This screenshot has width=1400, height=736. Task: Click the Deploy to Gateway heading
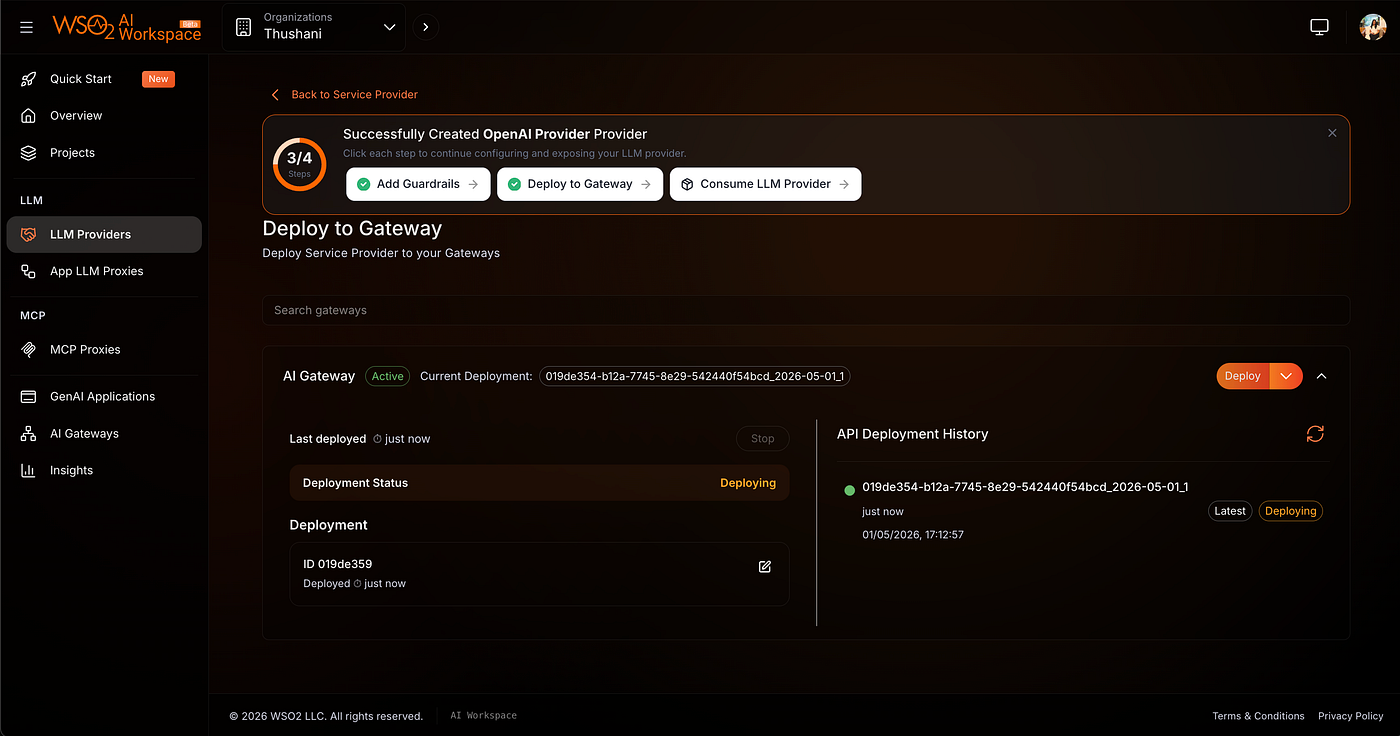pos(352,229)
